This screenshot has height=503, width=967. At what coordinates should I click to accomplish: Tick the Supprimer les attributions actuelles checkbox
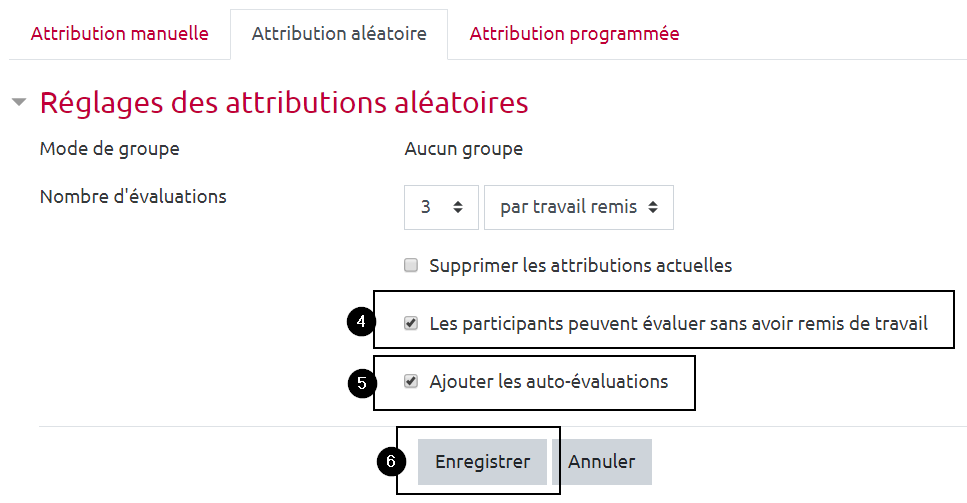pyautogui.click(x=410, y=266)
